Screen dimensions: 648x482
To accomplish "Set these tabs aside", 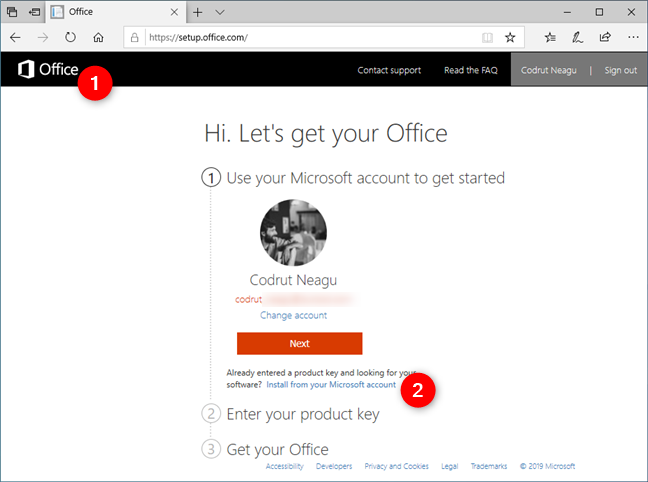I will pos(33,12).
